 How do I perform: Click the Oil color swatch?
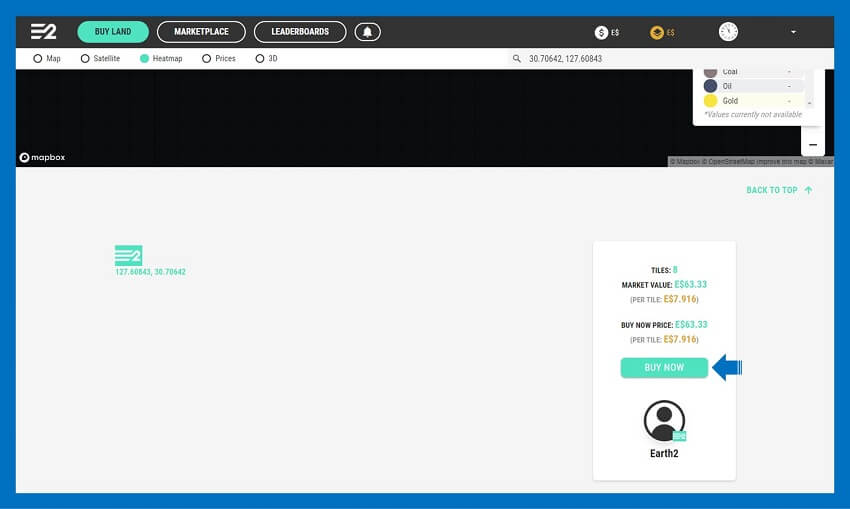pos(710,86)
